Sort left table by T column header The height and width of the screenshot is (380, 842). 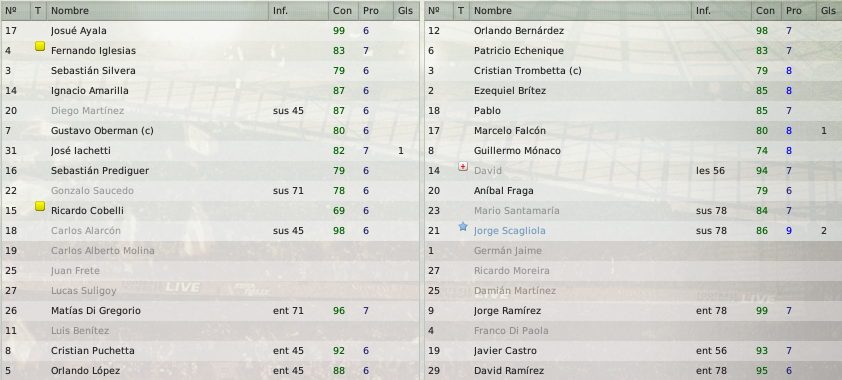coord(38,10)
